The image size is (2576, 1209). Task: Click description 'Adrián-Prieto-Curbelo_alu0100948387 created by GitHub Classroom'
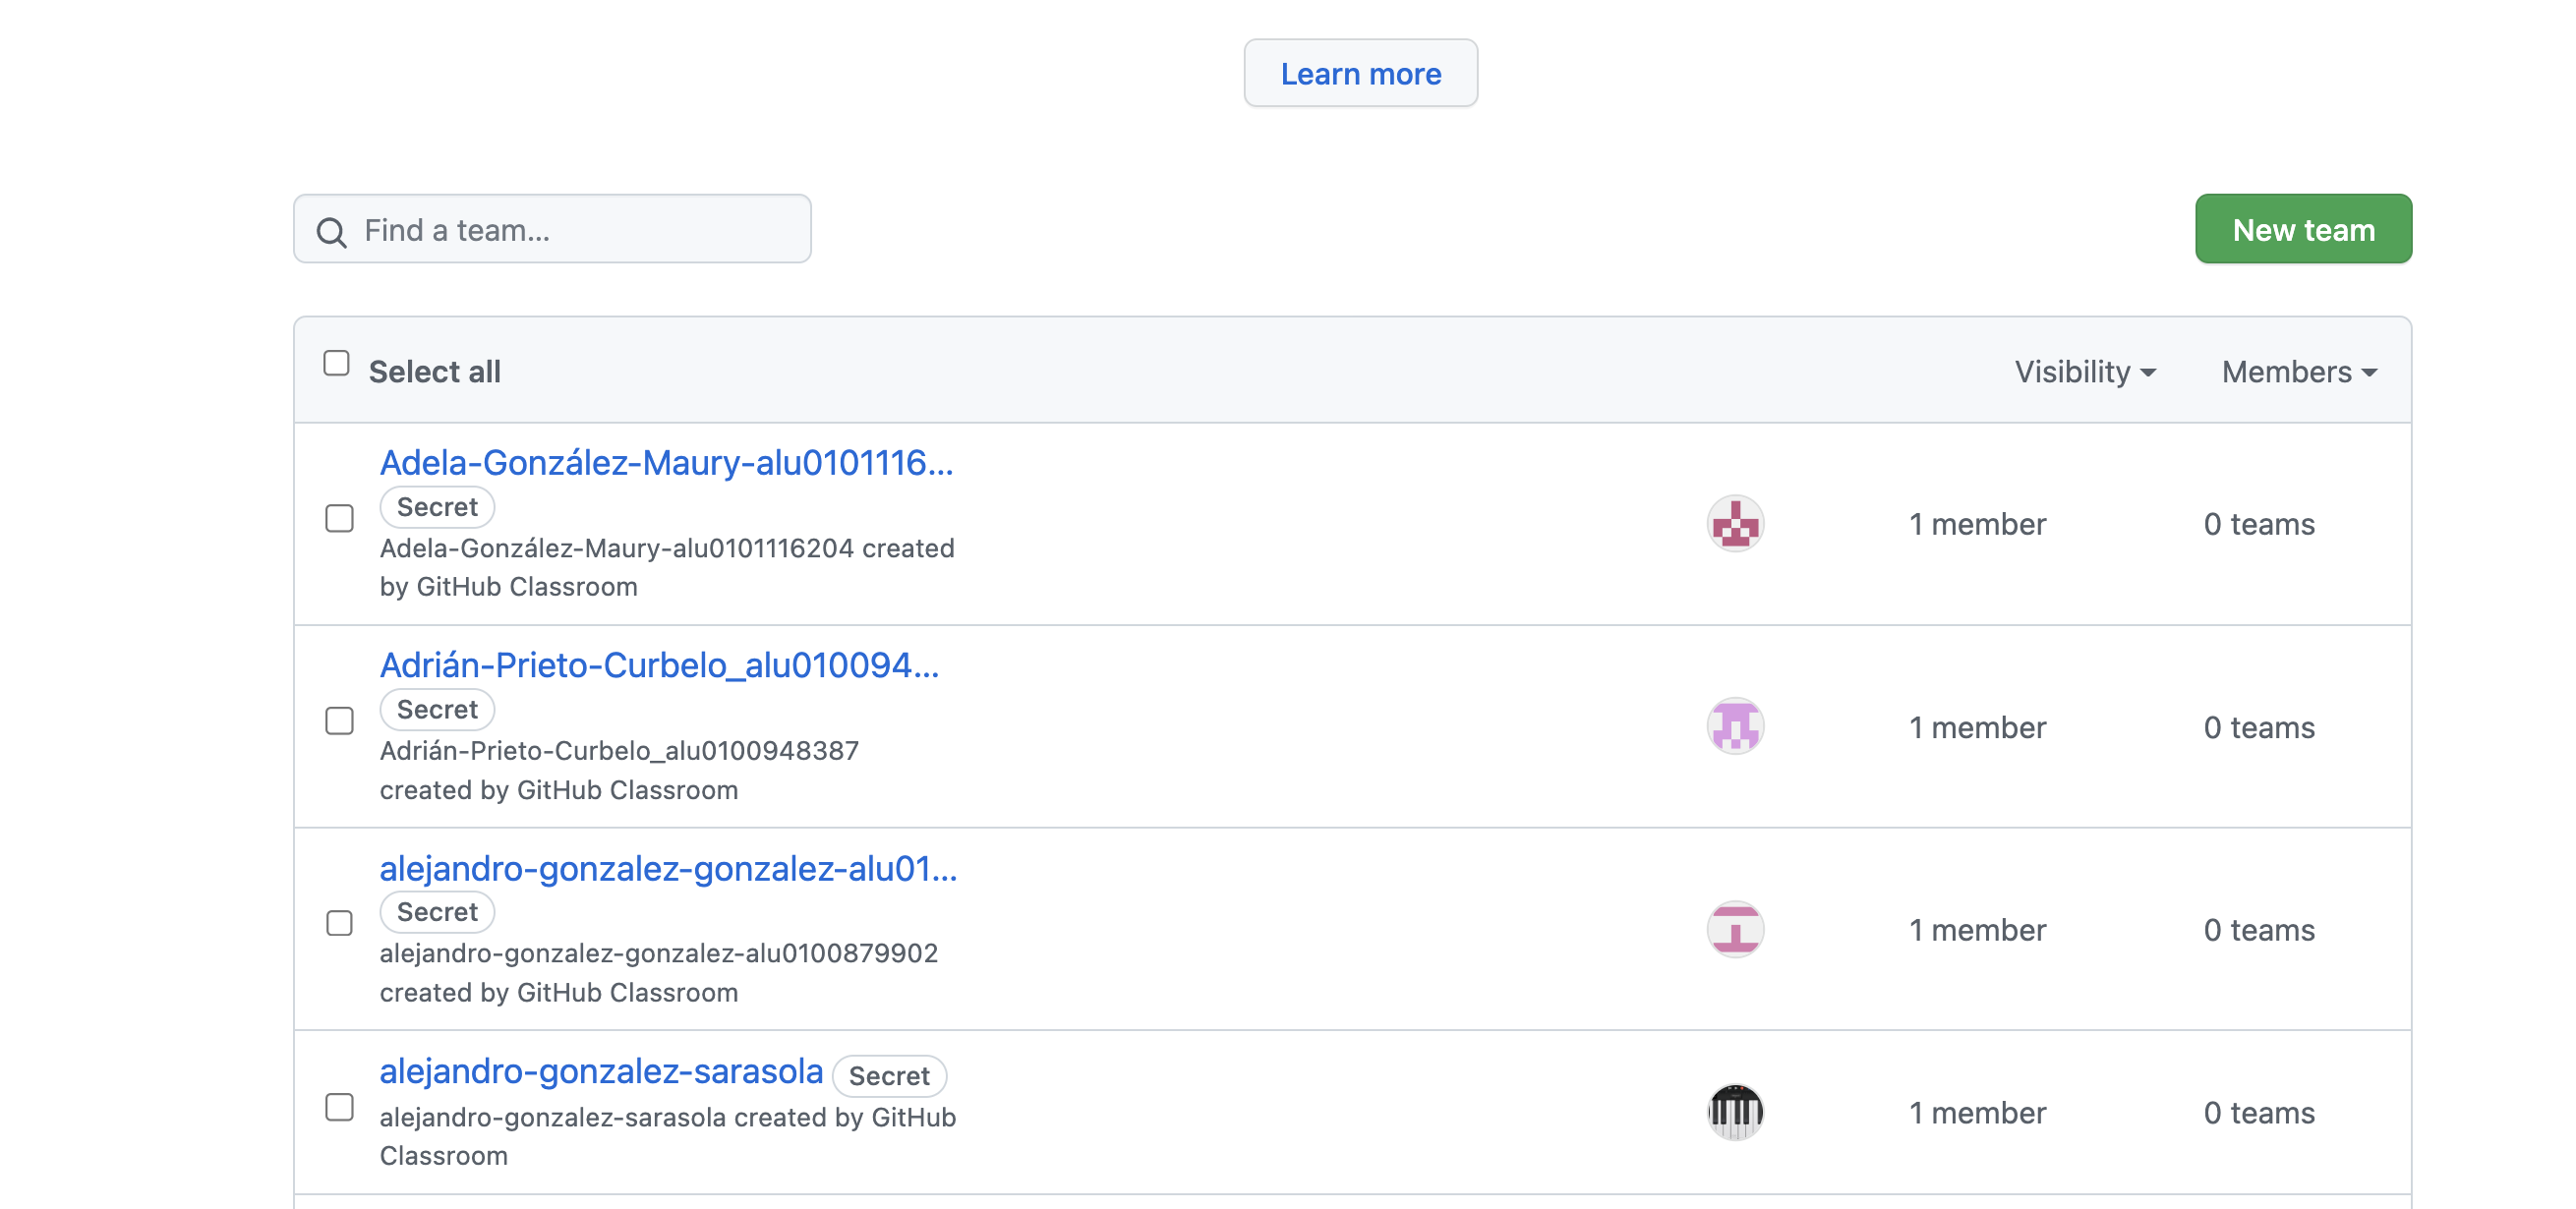pos(619,771)
